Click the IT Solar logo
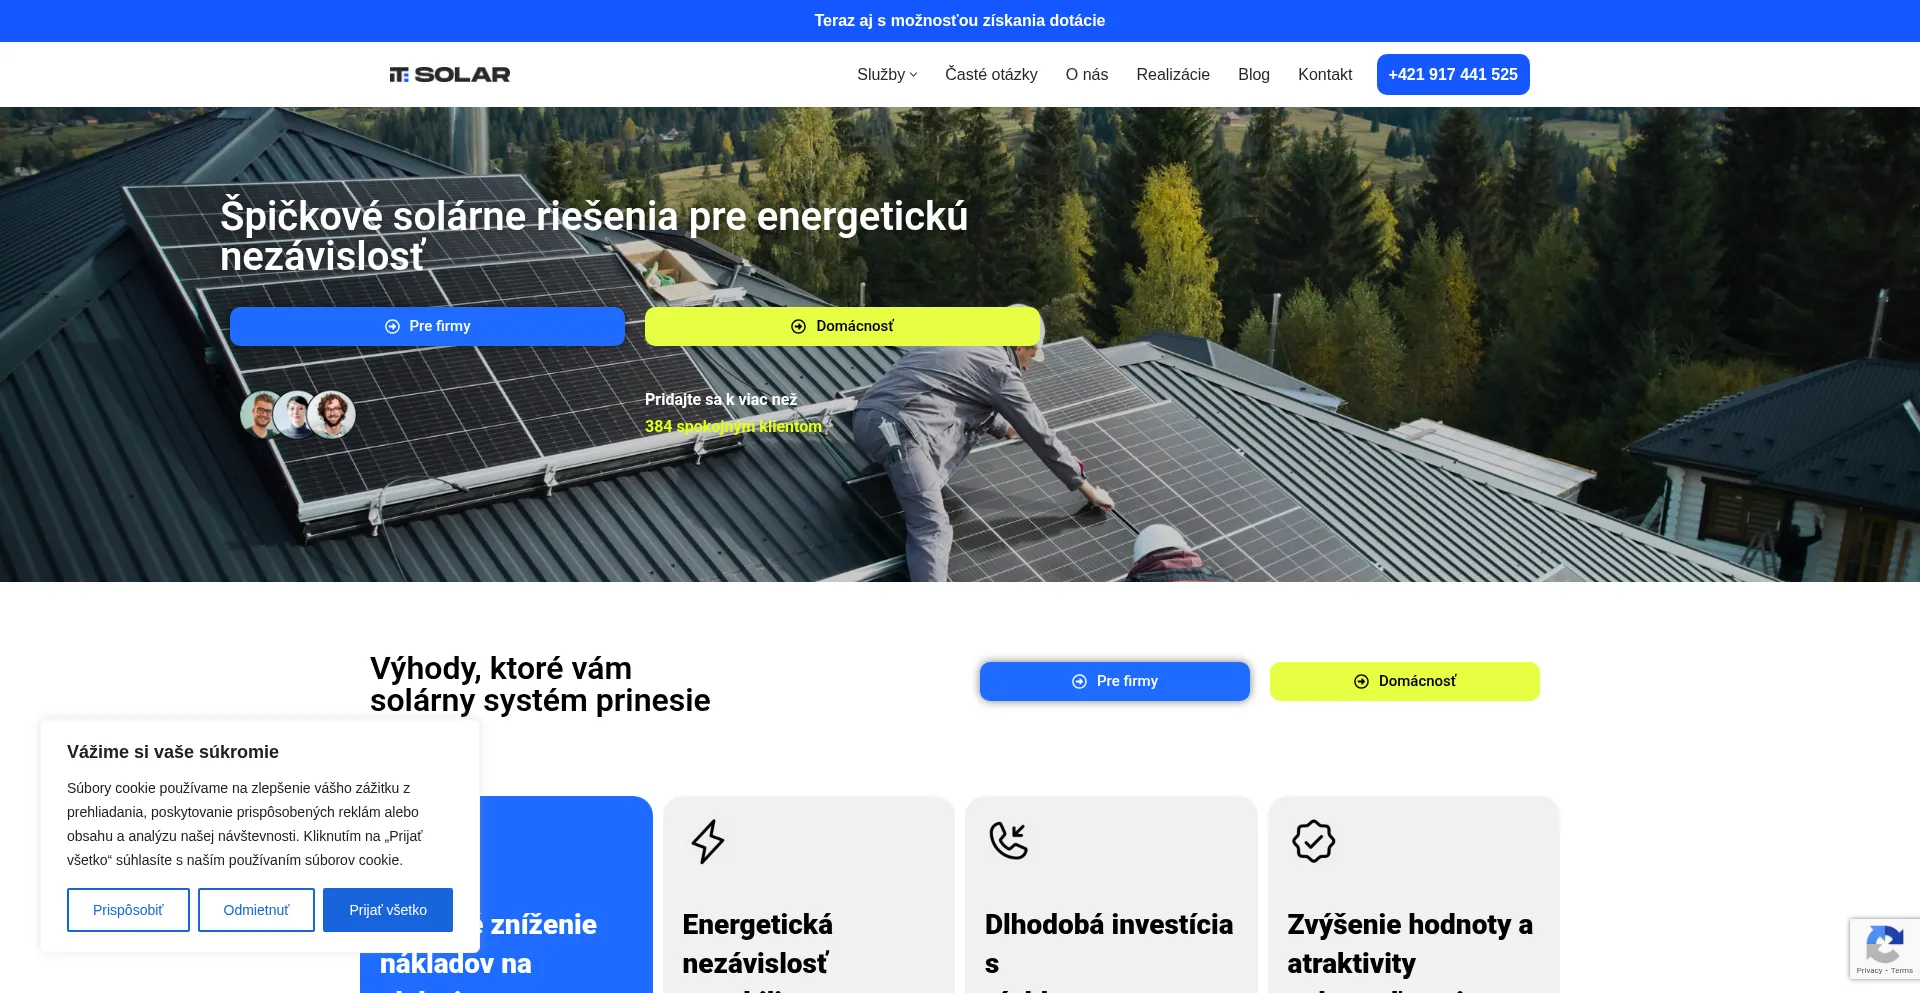This screenshot has height=993, width=1920. pyautogui.click(x=450, y=74)
